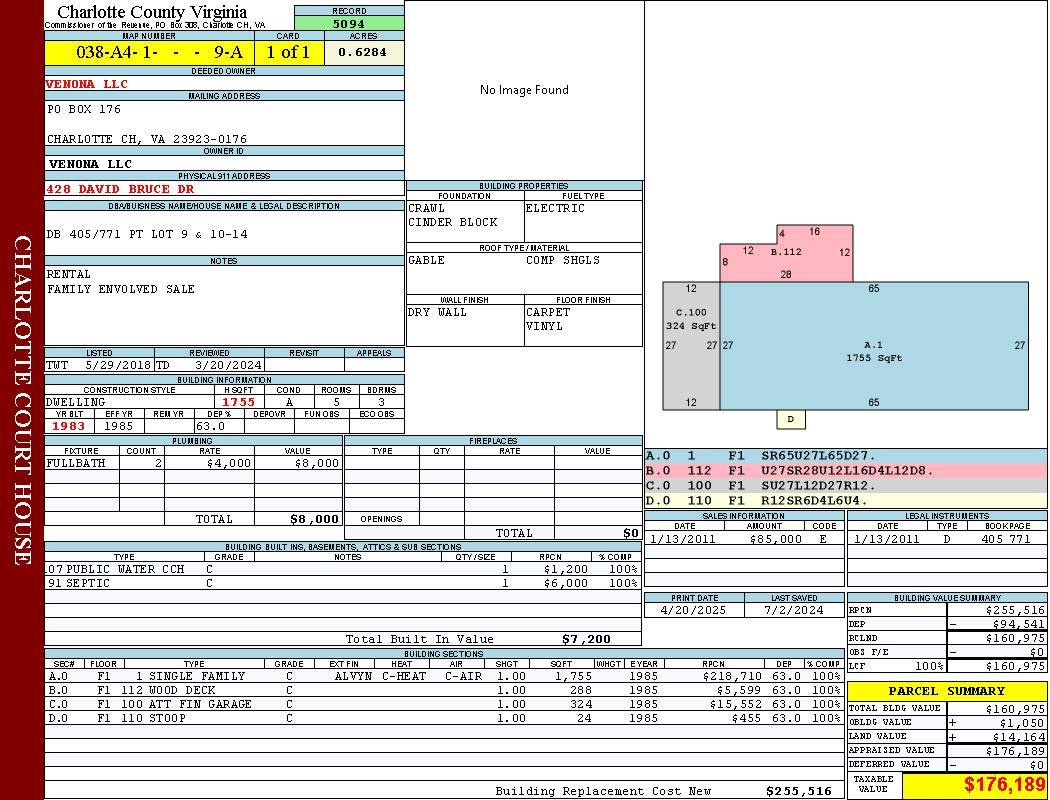The height and width of the screenshot is (800, 1050).
Task: Select the FULLBATH fixture row
Action: [194, 463]
